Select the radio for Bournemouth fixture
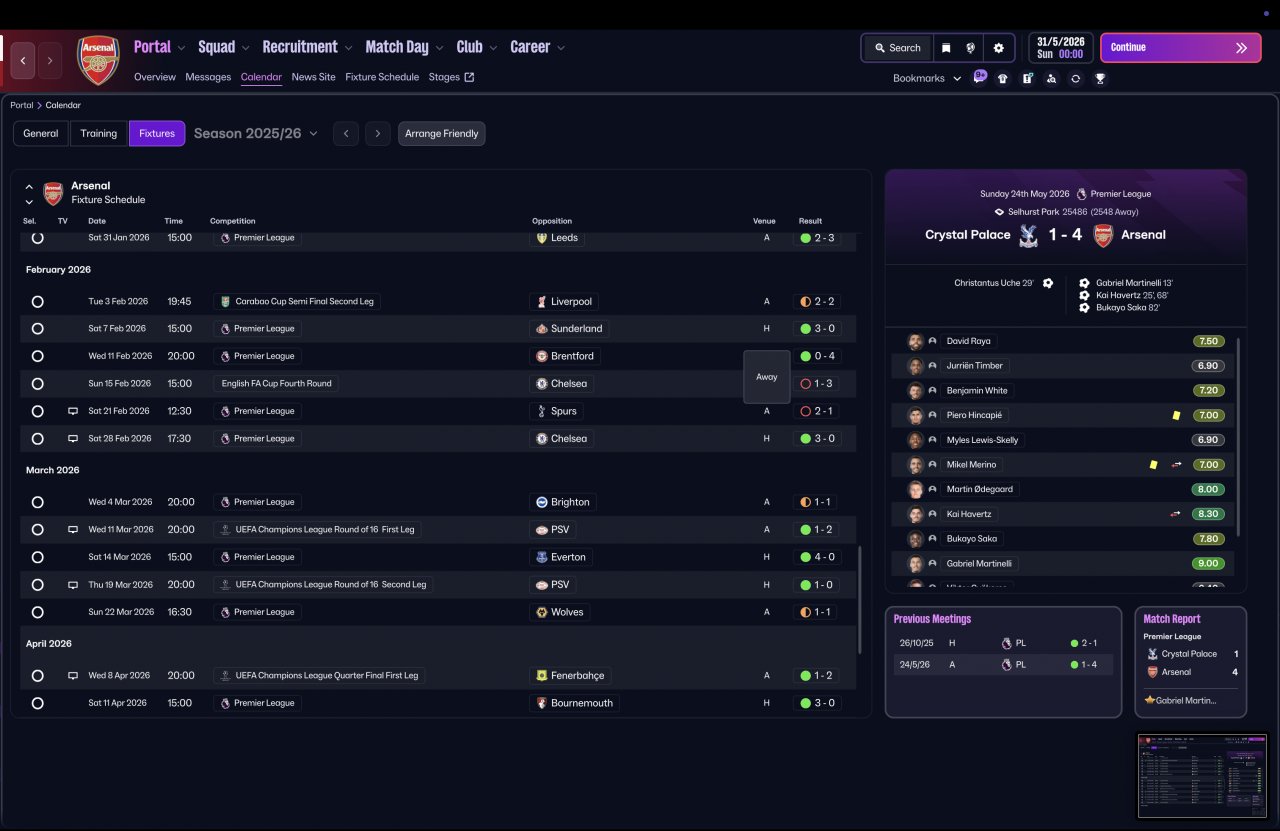This screenshot has height=831, width=1280. tap(37, 703)
